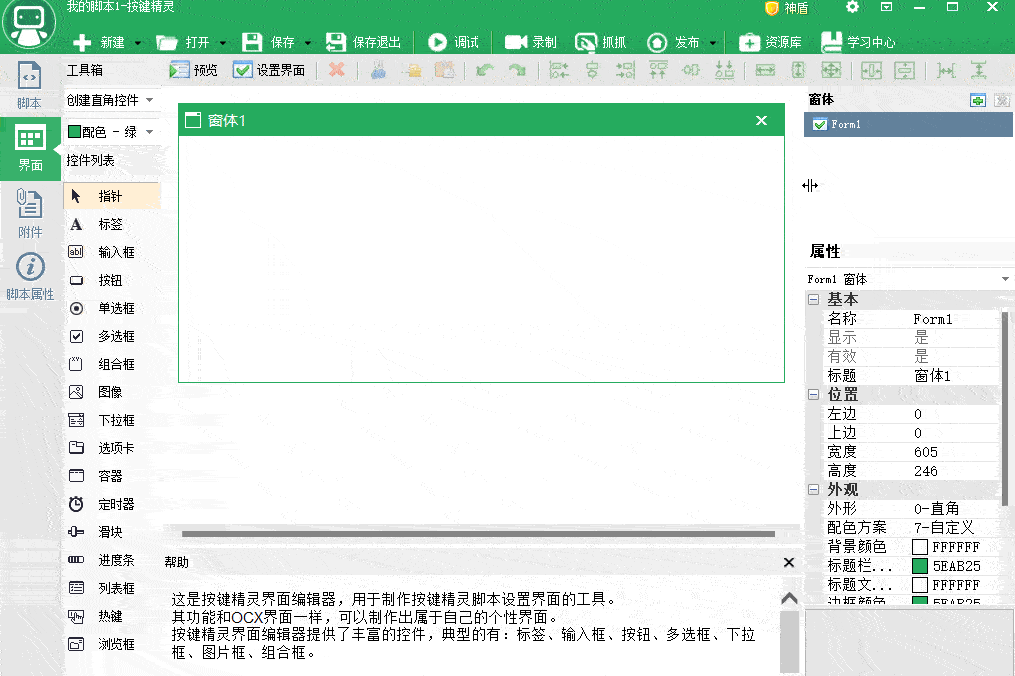Image resolution: width=1015 pixels, height=676 pixels.
Task: Choose the 列表框 list box control
Action: [111, 588]
